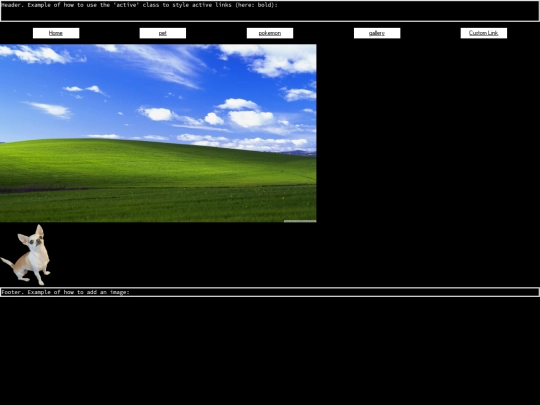Screen dimensions: 540x405
Task: Select the footer text about adding an image
Action: [65, 292]
